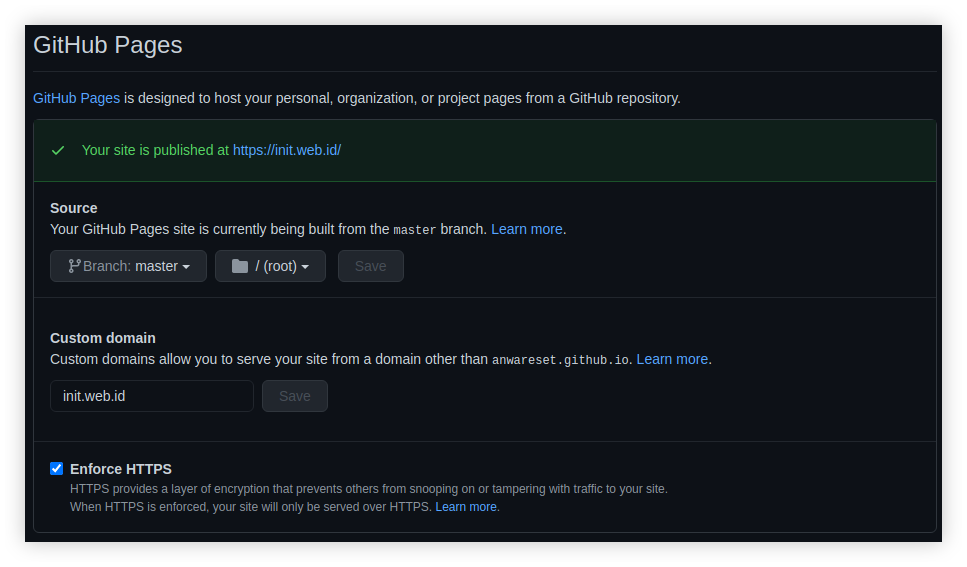This screenshot has height=567, width=967.
Task: Visit the published site https://init.web.id/
Action: pyautogui.click(x=287, y=150)
